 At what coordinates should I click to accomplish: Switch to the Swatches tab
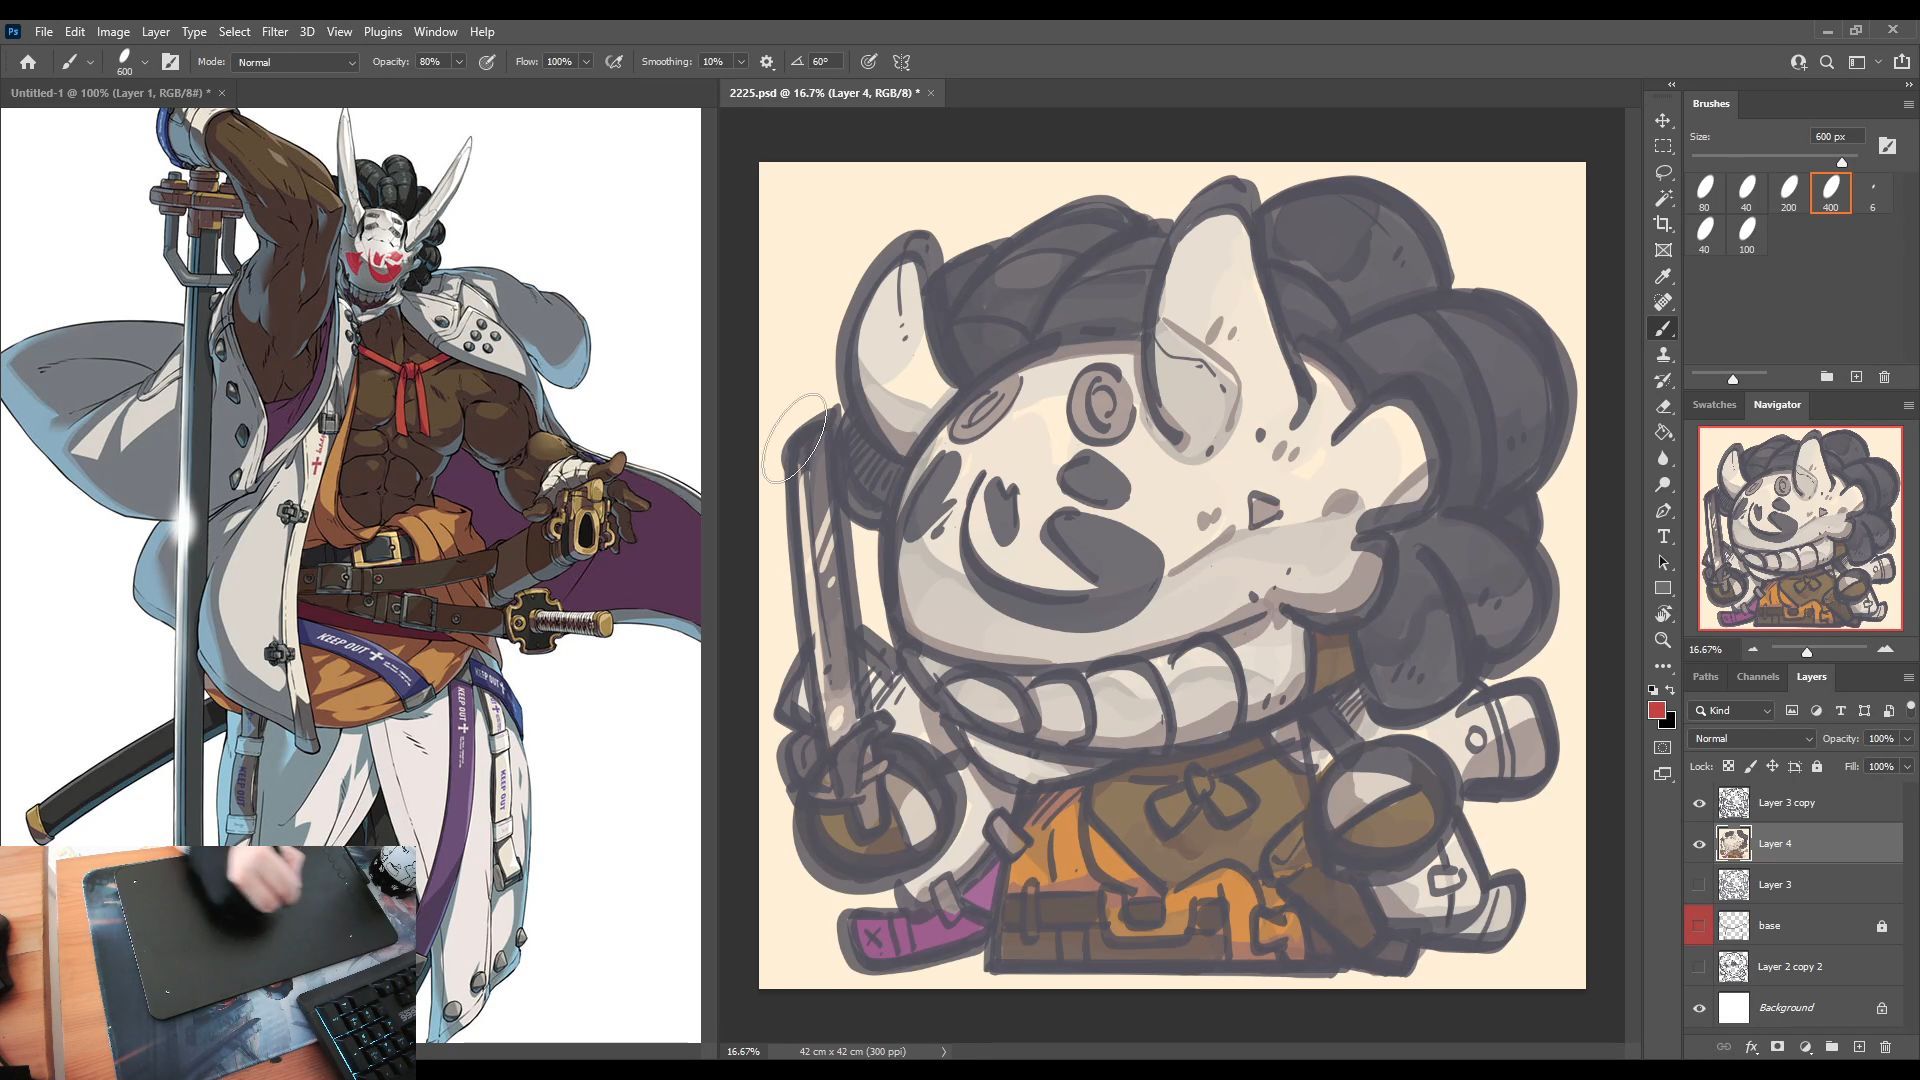[x=1714, y=405]
